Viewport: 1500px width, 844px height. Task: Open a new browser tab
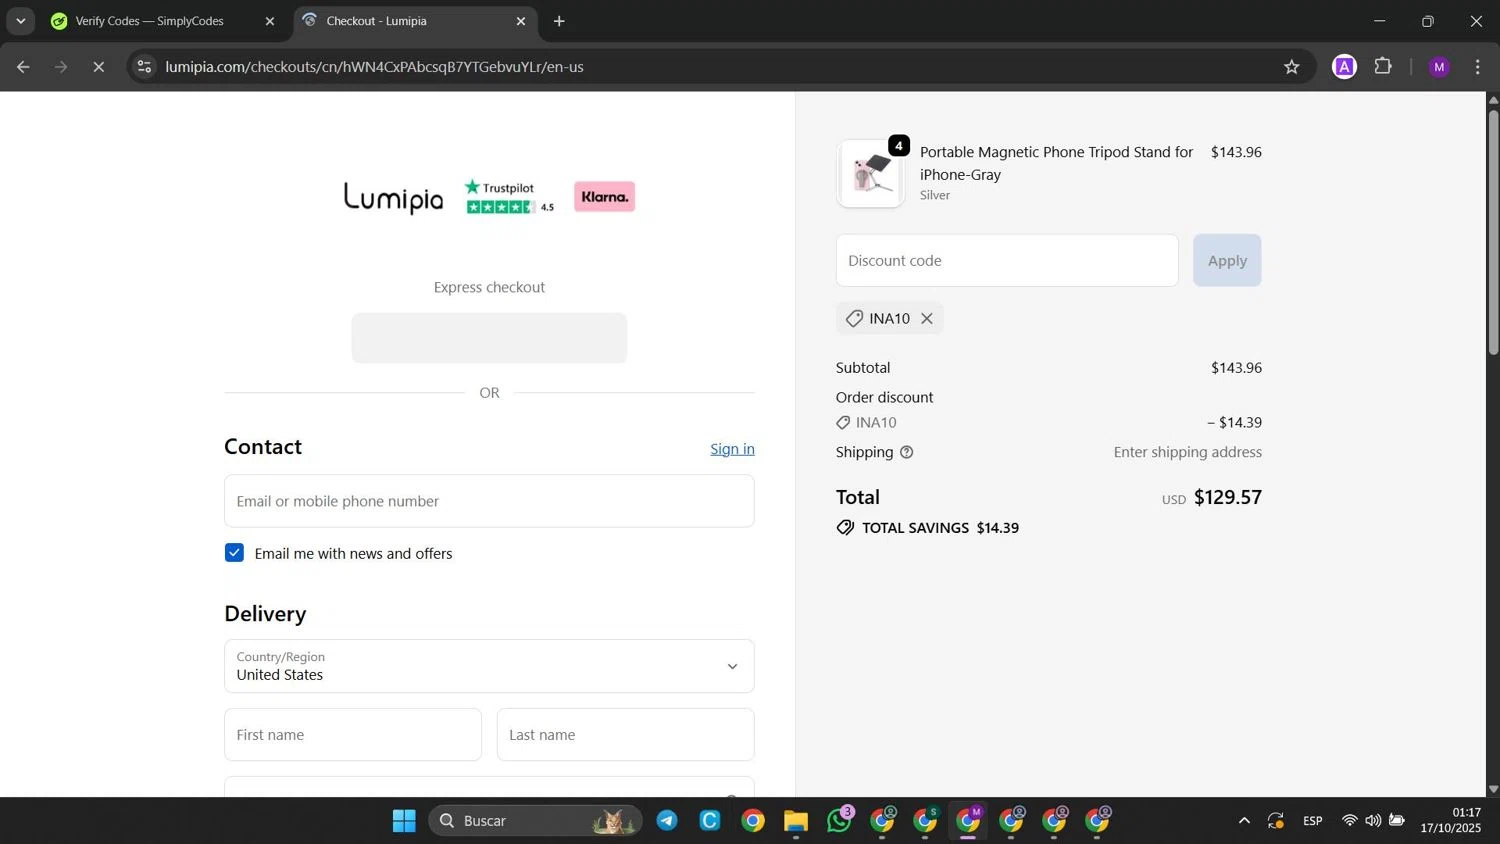559,21
